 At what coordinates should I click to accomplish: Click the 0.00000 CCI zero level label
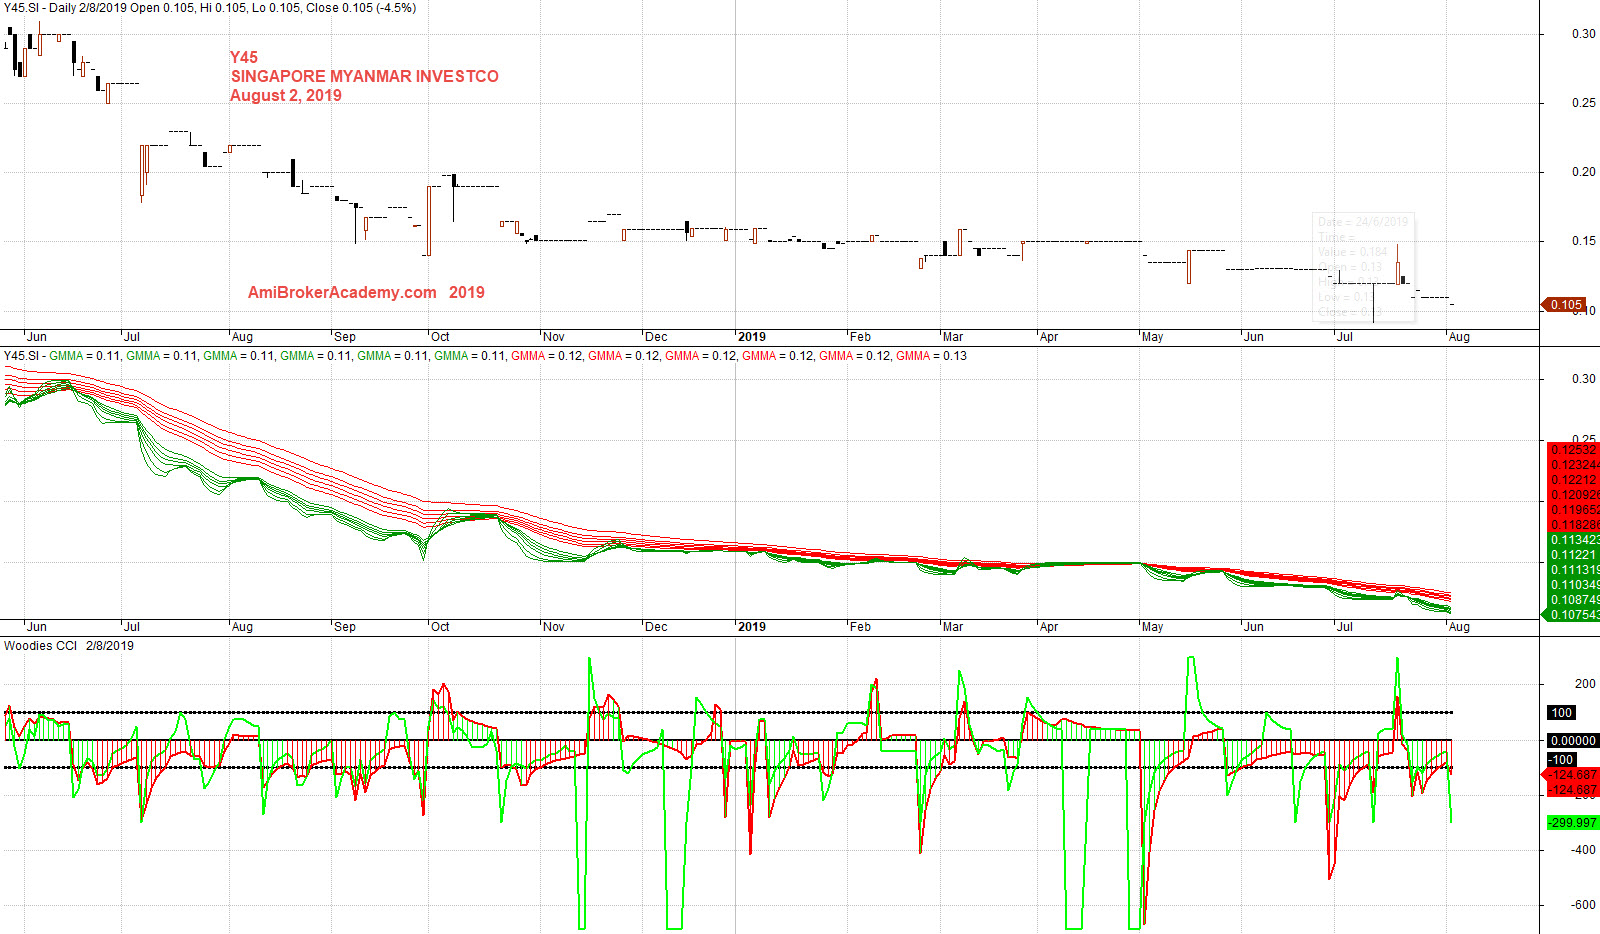[x=1573, y=741]
